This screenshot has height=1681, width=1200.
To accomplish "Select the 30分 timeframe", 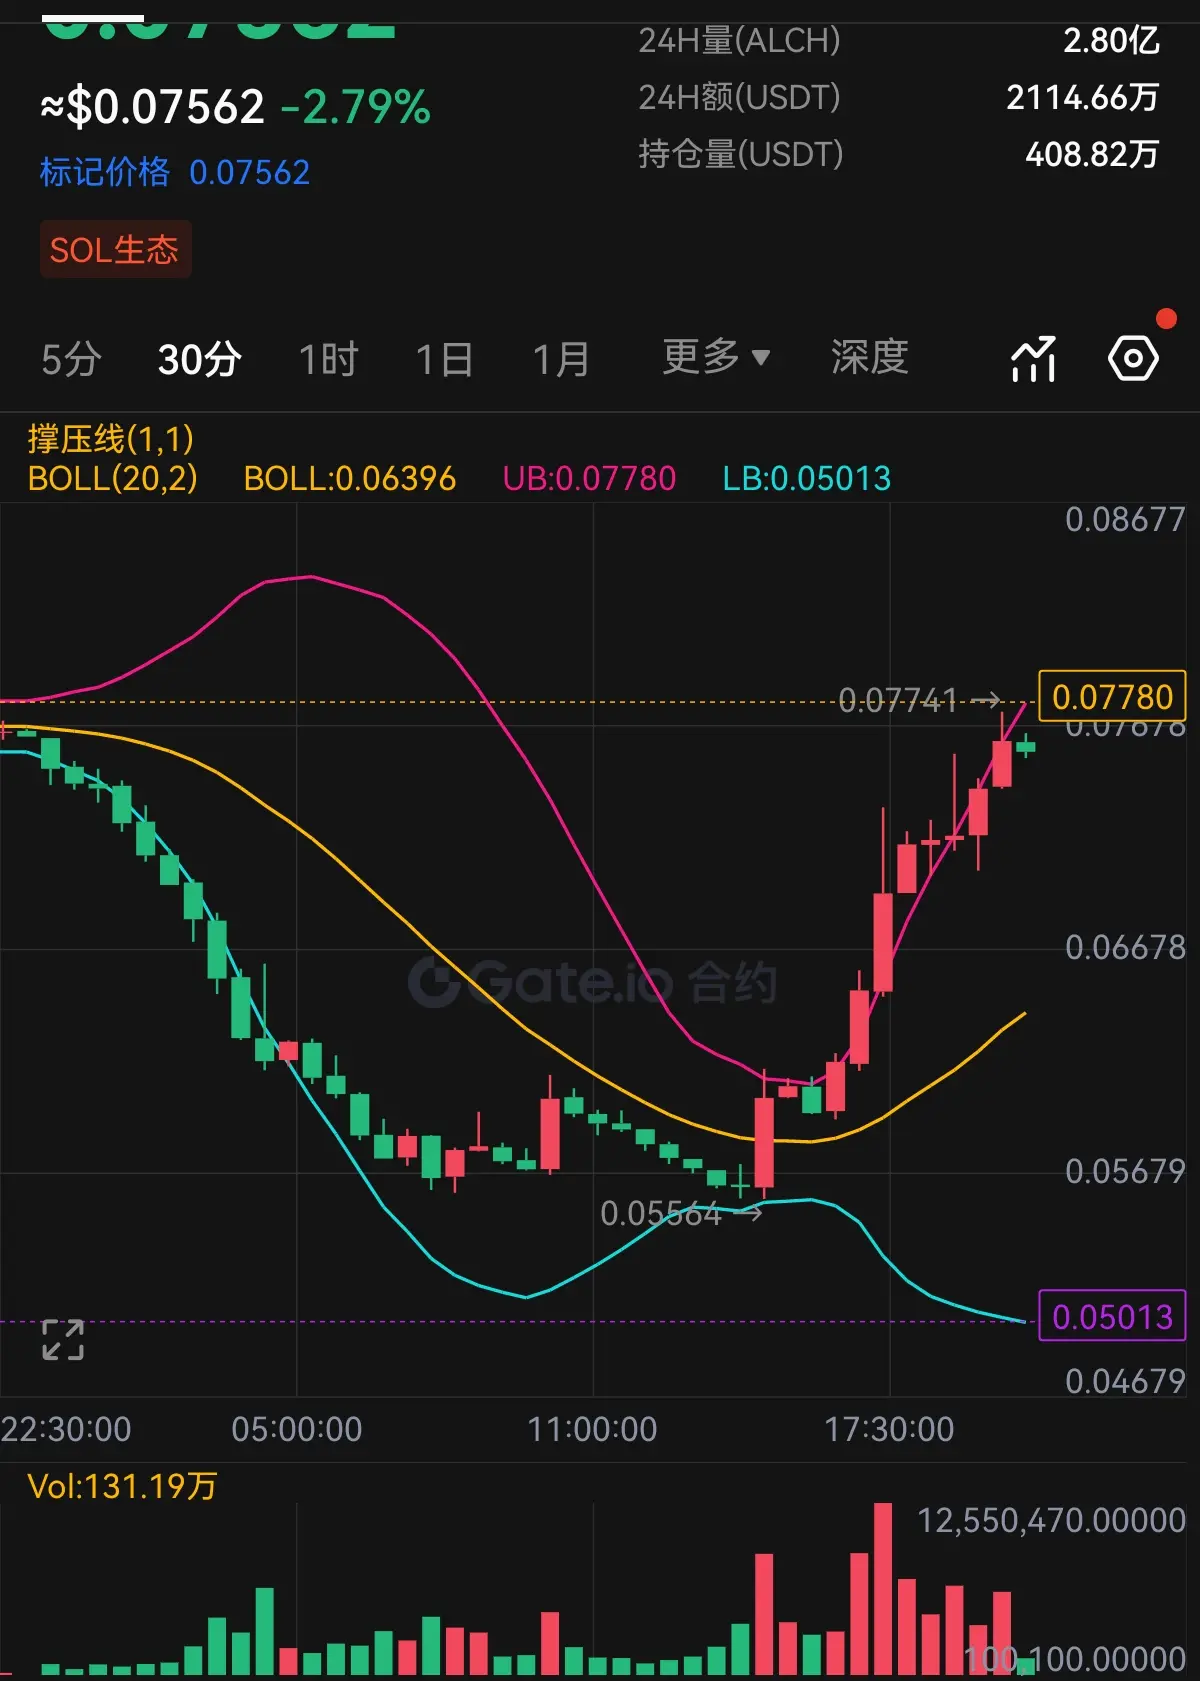I will (200, 359).
